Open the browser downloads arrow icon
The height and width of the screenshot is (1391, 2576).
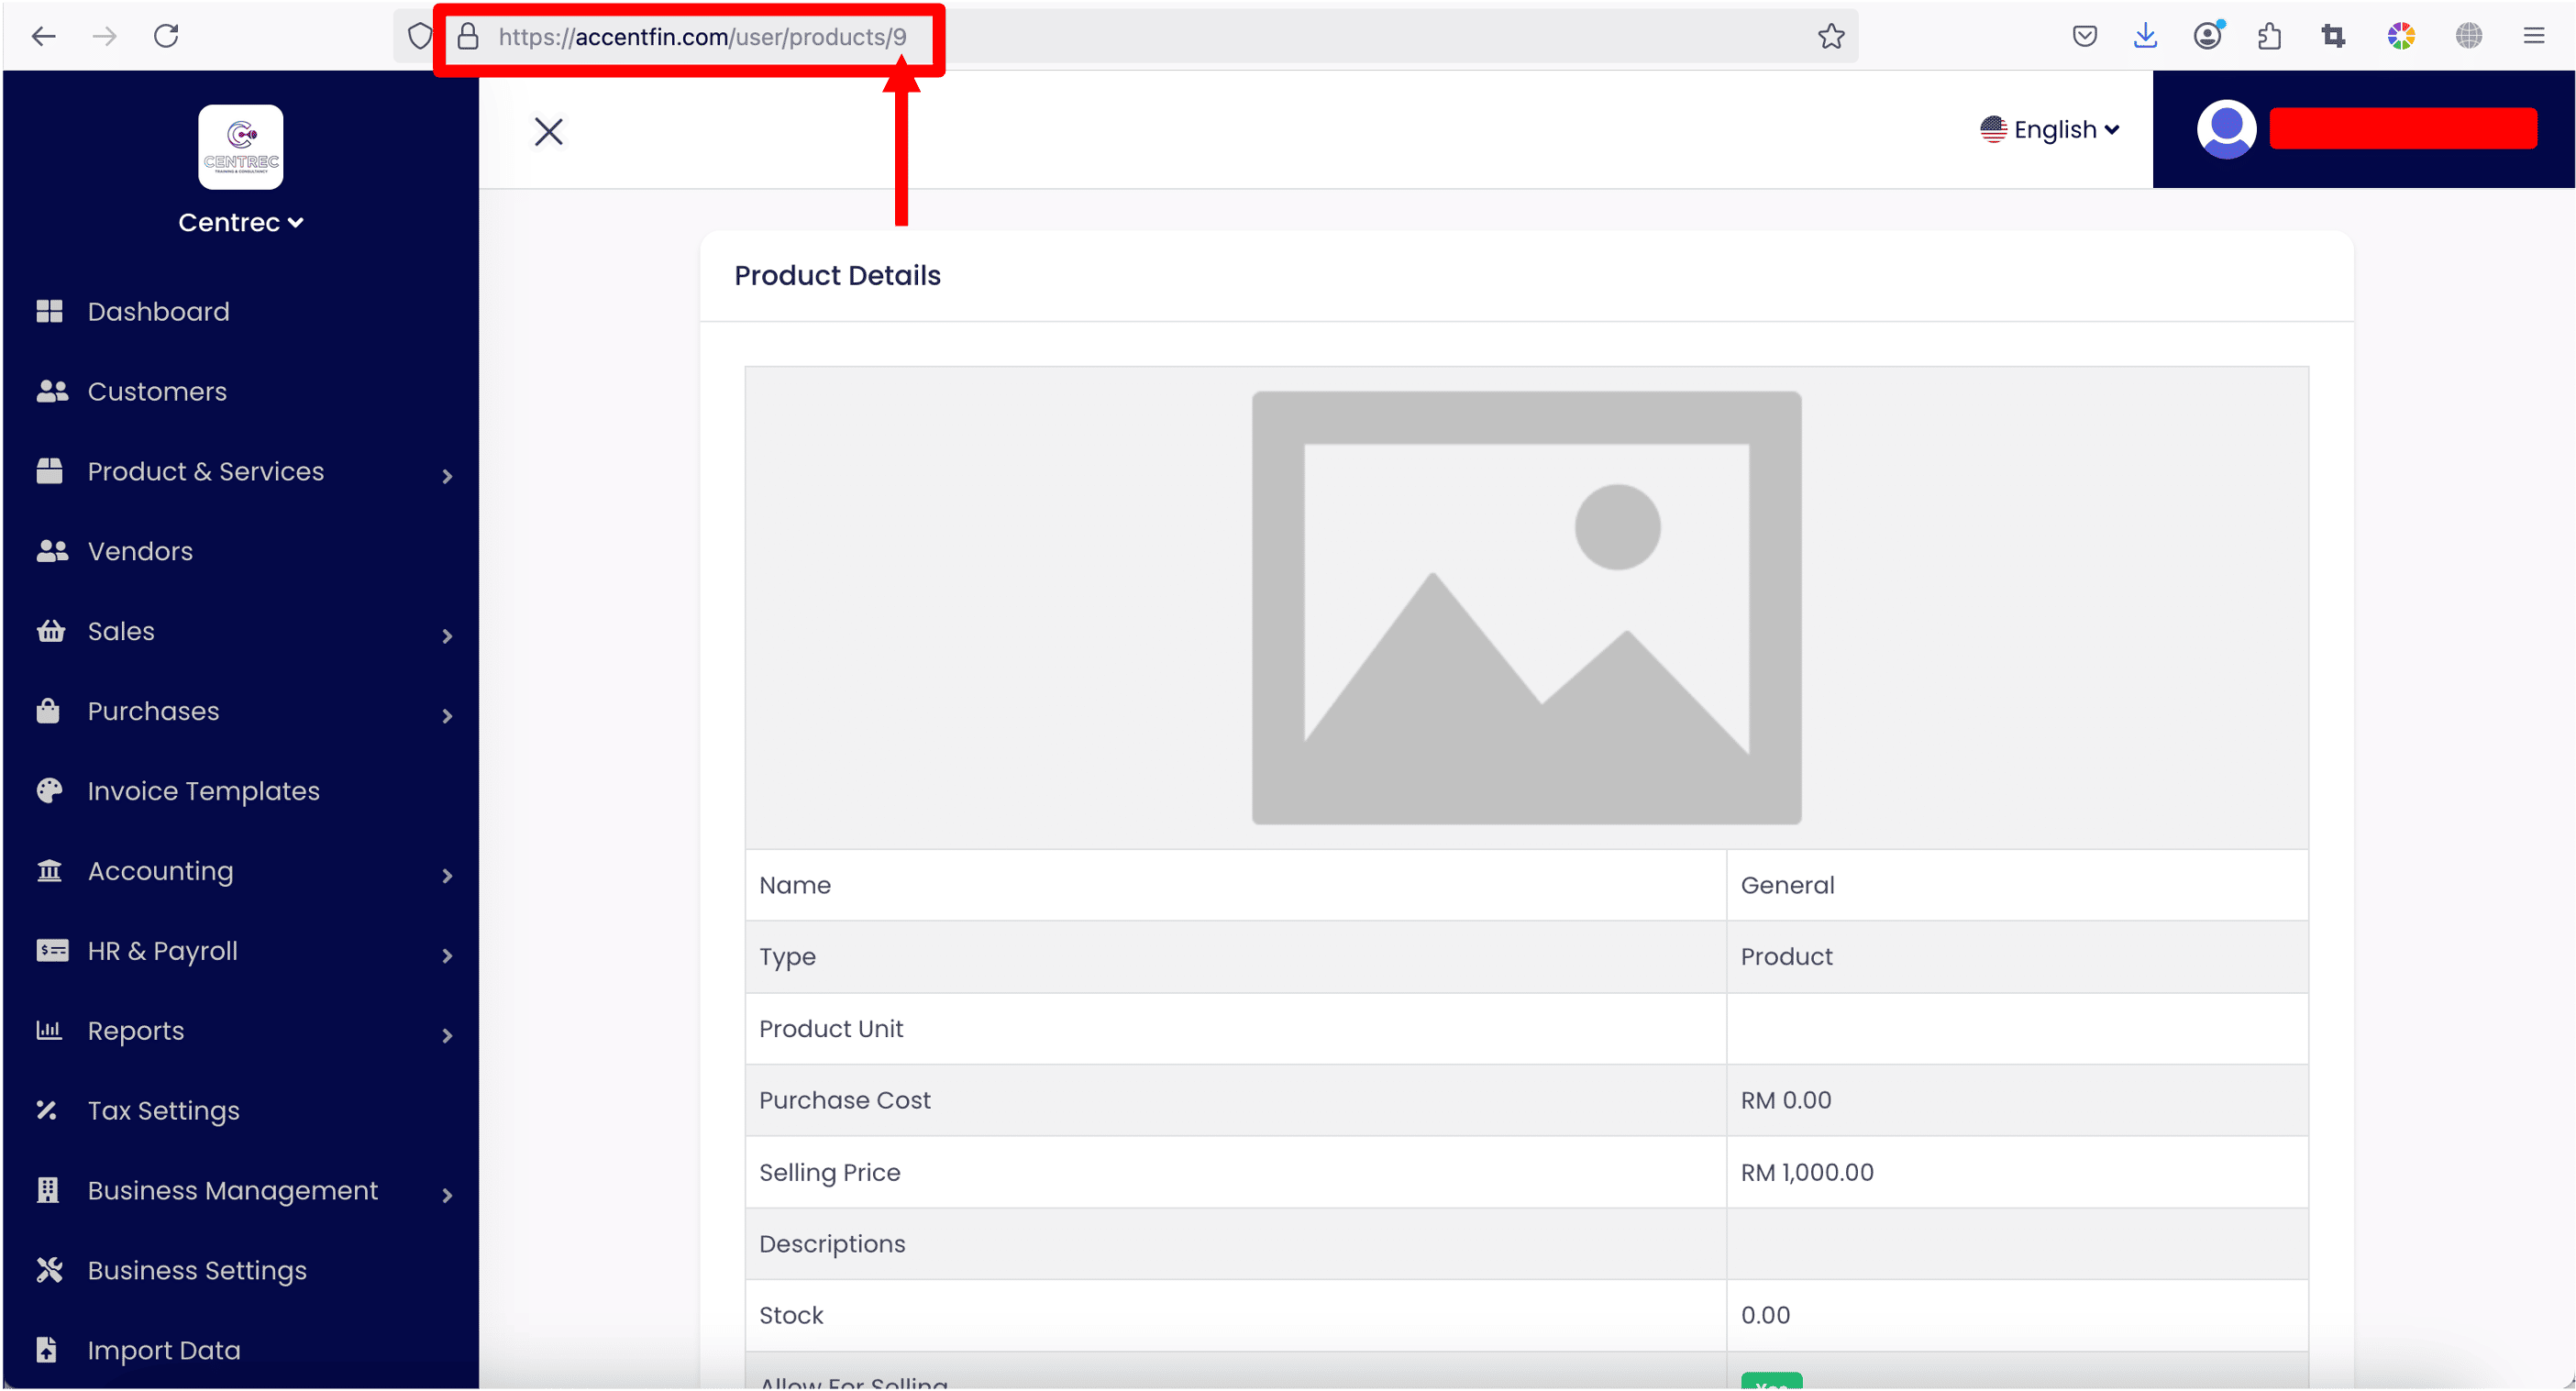coord(2145,37)
